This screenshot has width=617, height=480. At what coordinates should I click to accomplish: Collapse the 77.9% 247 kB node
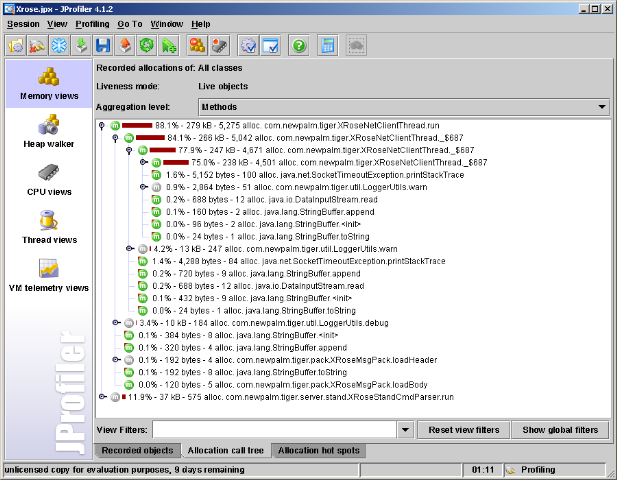point(129,150)
